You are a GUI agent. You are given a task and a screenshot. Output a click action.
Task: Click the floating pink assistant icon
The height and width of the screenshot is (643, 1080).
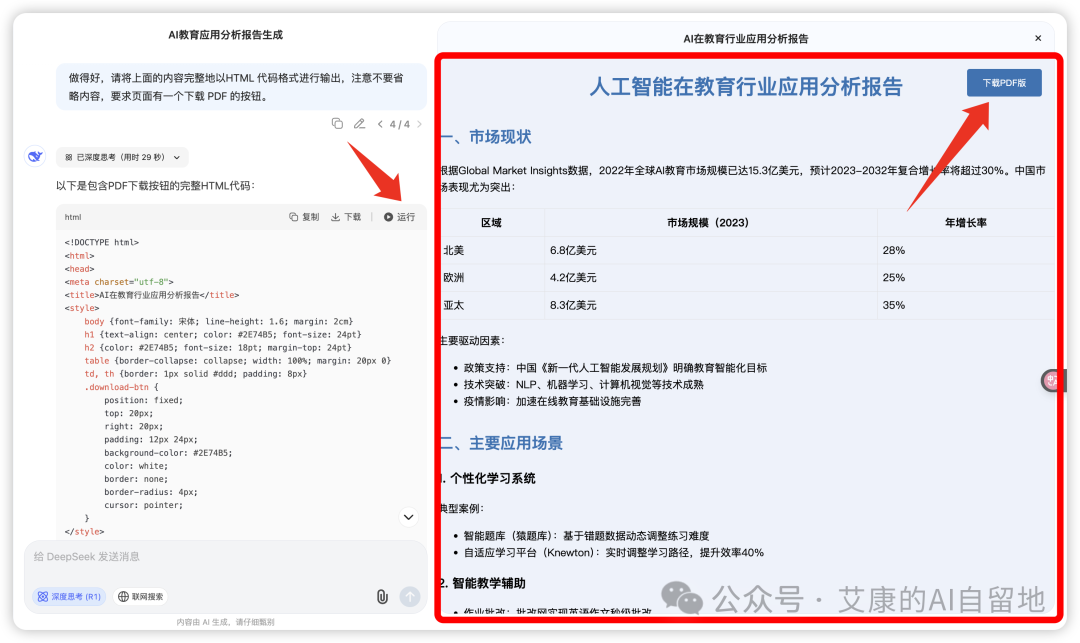[x=1052, y=380]
